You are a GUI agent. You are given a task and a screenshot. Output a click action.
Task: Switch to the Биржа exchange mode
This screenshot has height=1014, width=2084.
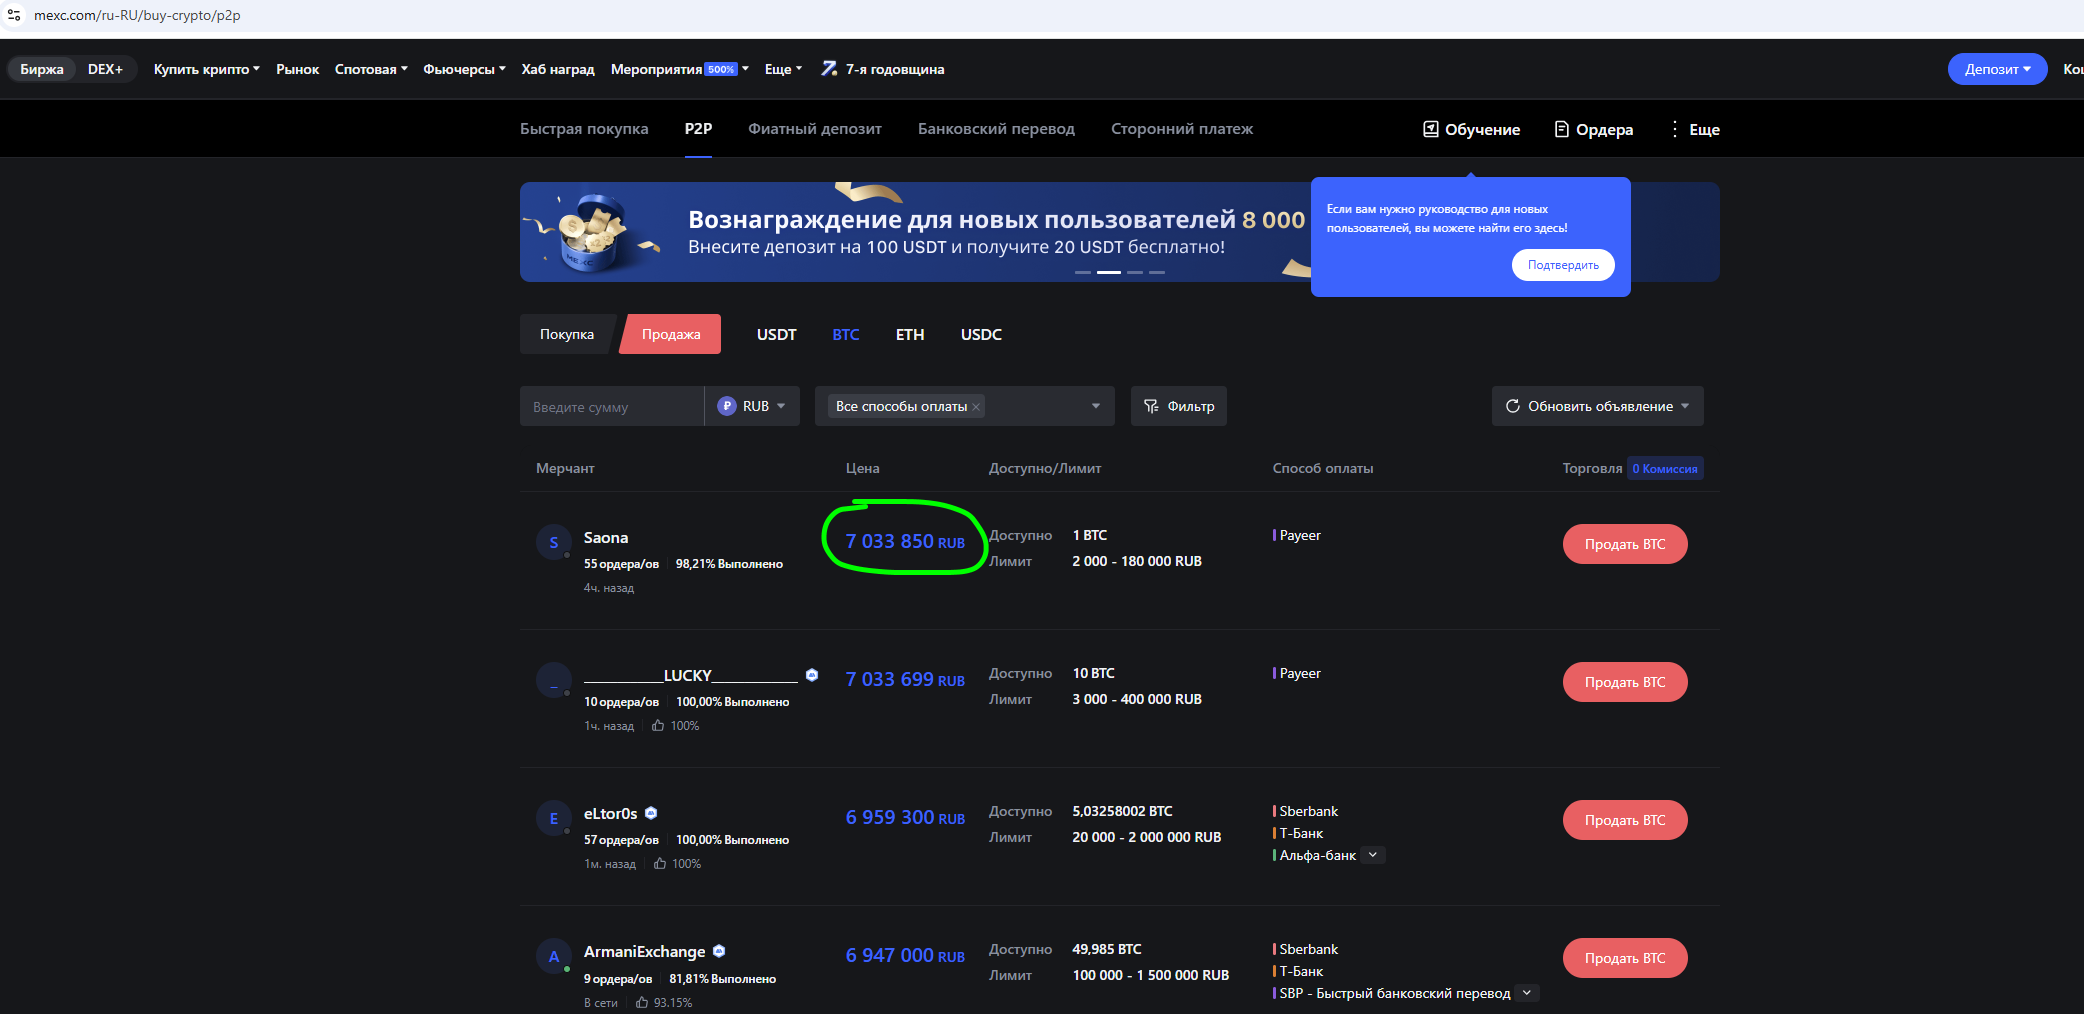(x=42, y=69)
